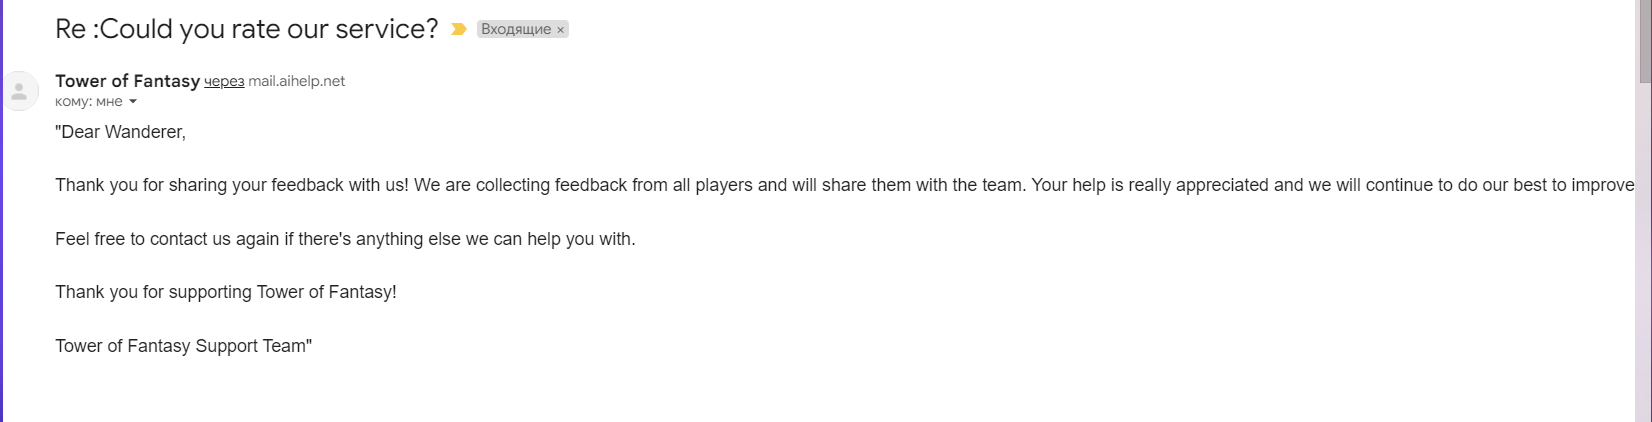Click the 'через' link next to sender
1652x422 pixels.
pyautogui.click(x=224, y=81)
